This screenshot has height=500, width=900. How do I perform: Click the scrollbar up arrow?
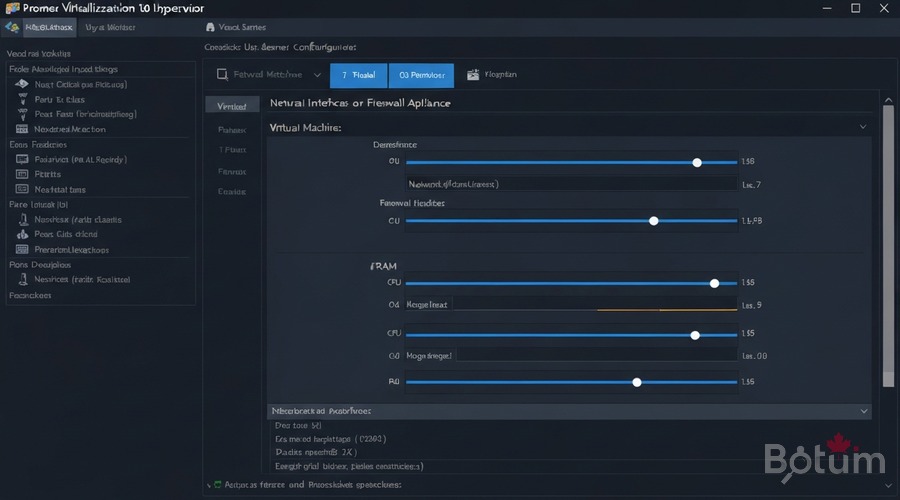pyautogui.click(x=889, y=100)
